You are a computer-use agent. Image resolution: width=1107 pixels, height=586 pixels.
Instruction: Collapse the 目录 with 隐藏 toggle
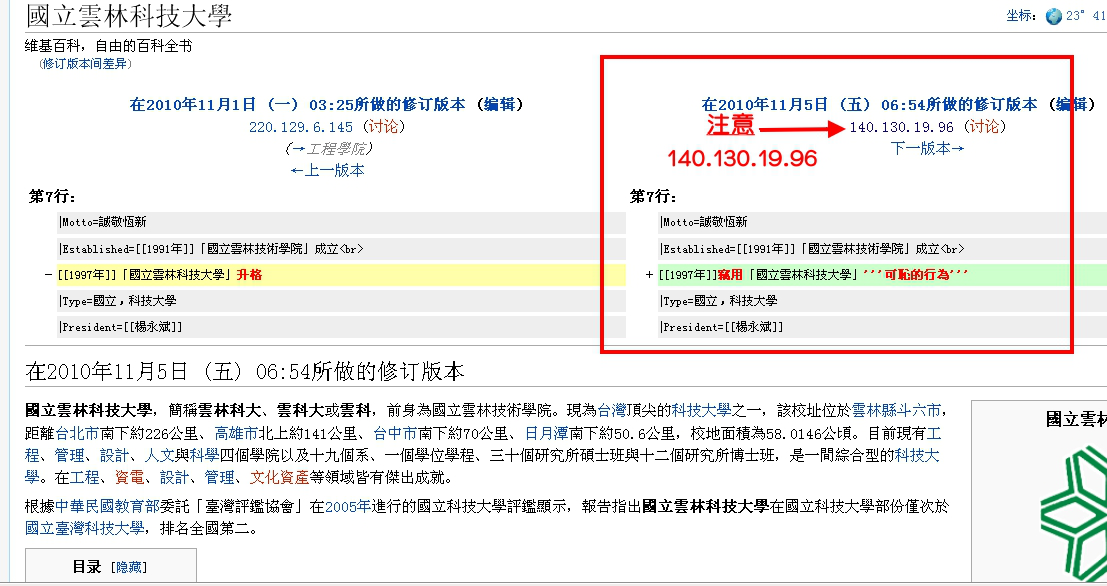coord(129,568)
